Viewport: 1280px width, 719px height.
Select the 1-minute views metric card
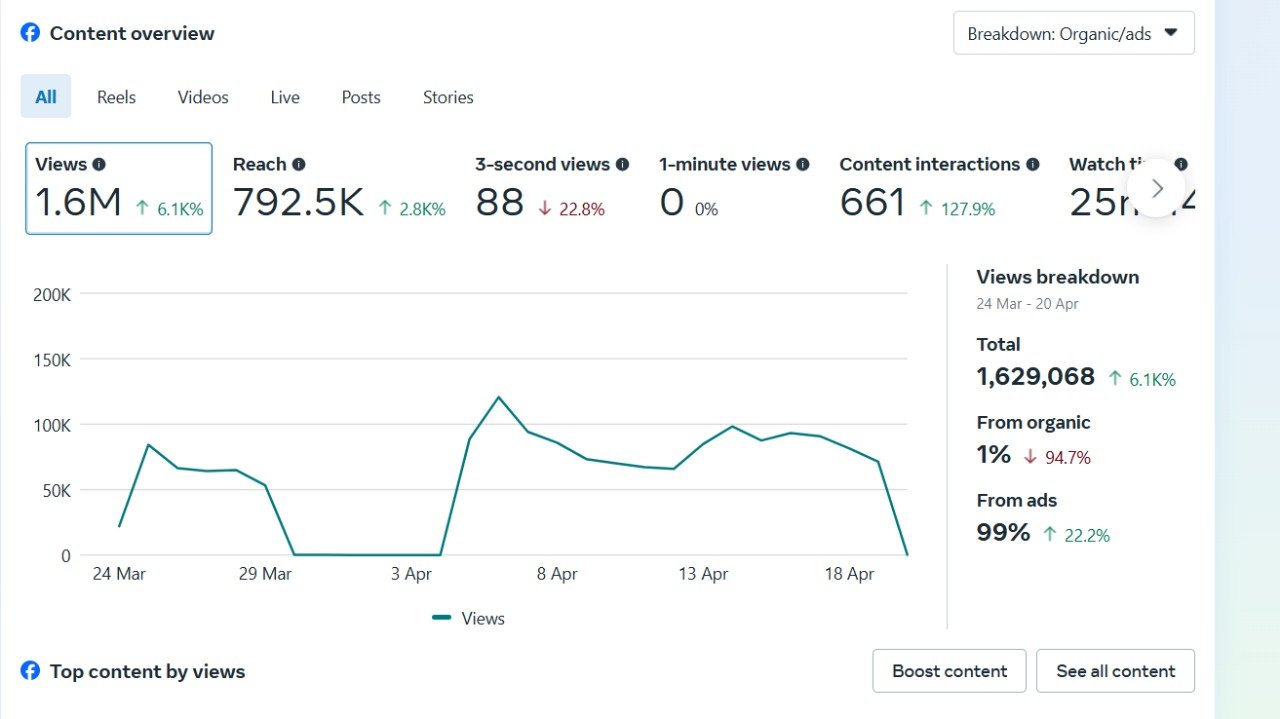click(734, 188)
